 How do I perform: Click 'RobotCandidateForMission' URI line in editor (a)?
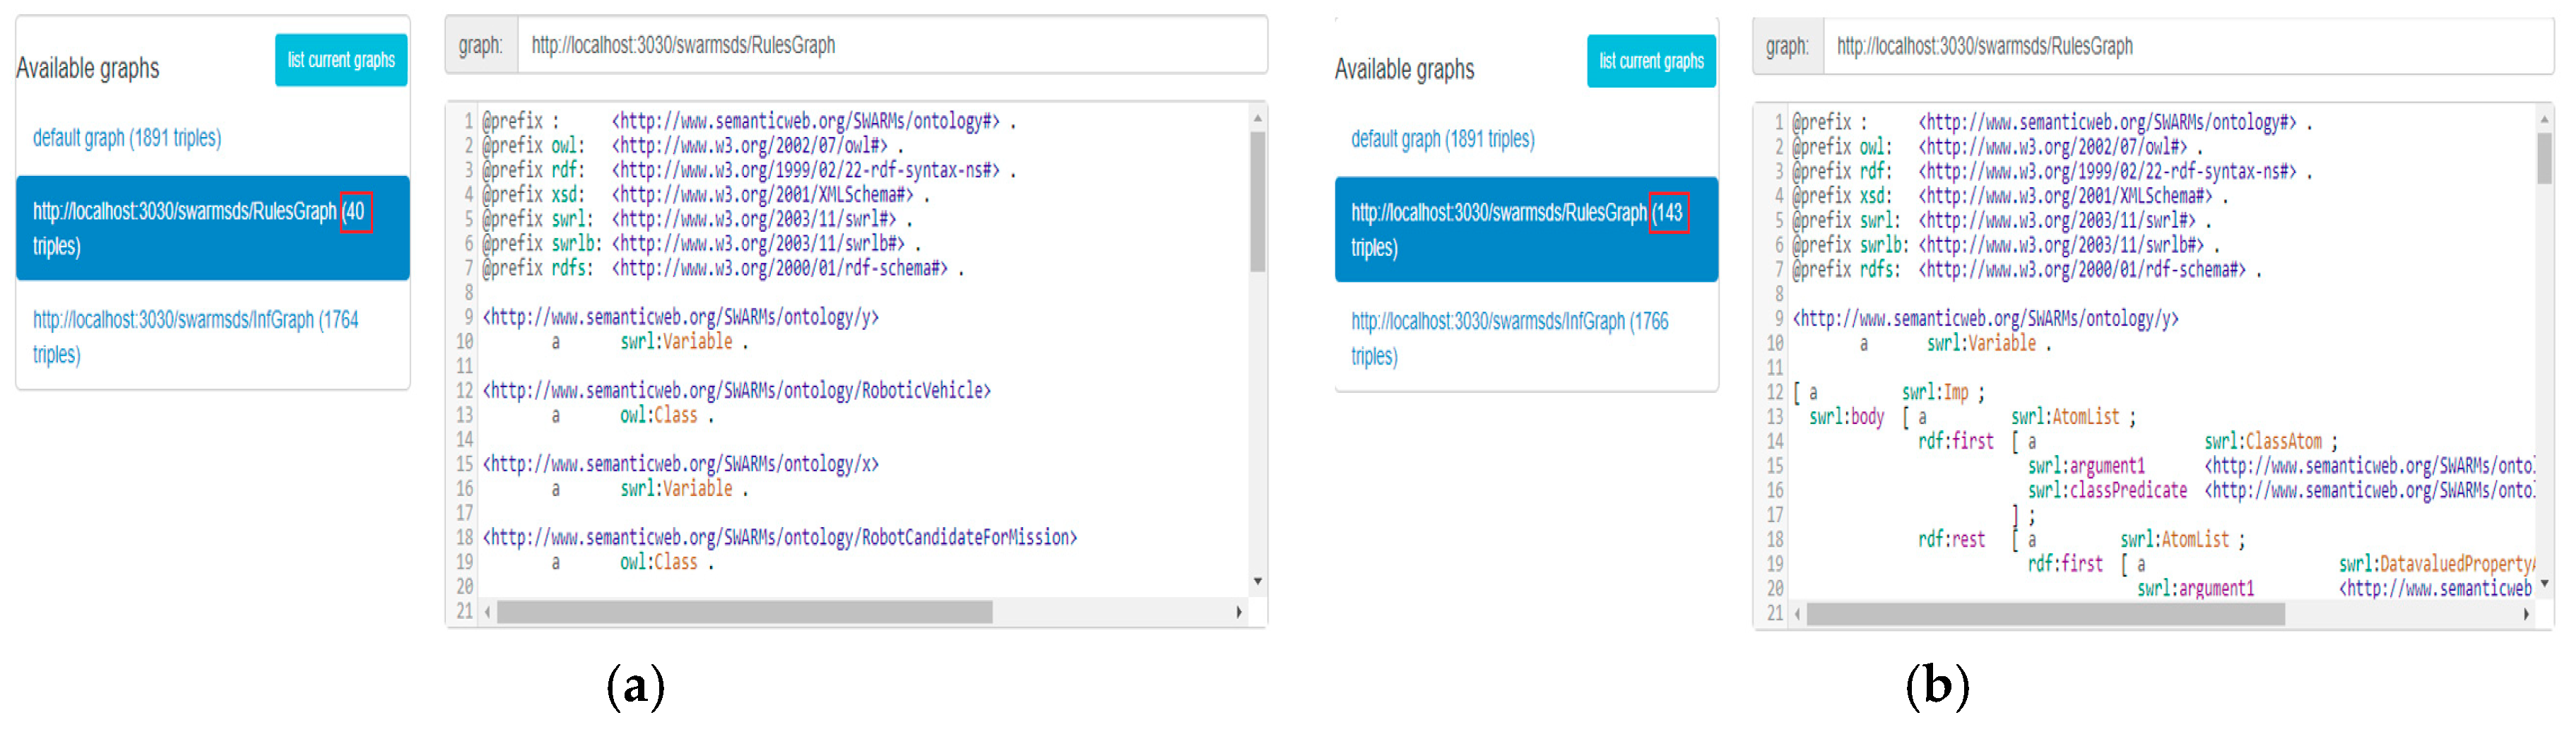(x=780, y=537)
